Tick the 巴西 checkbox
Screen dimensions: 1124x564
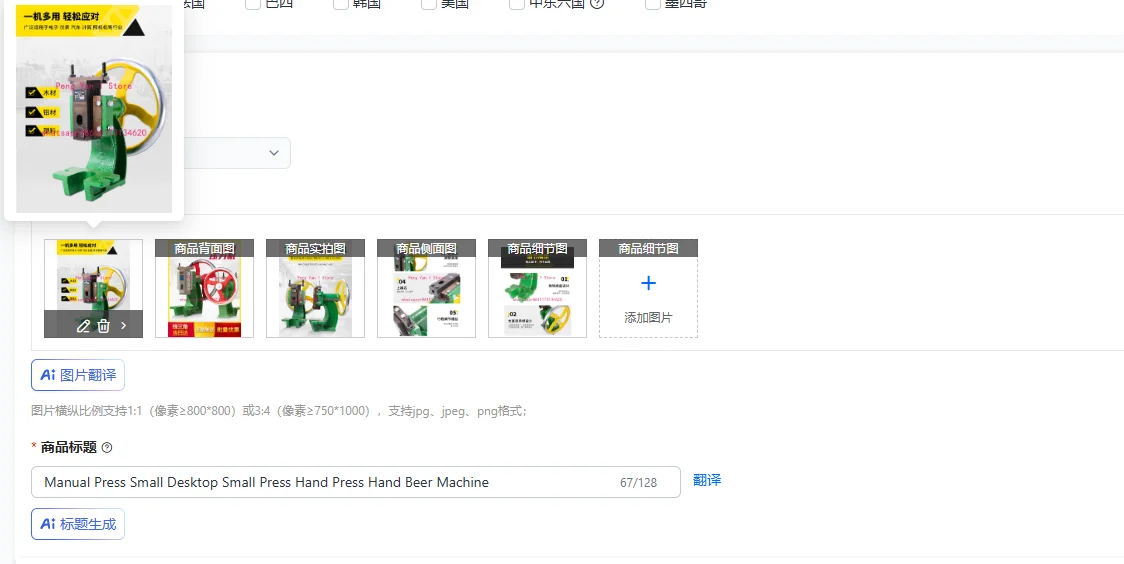pyautogui.click(x=252, y=4)
